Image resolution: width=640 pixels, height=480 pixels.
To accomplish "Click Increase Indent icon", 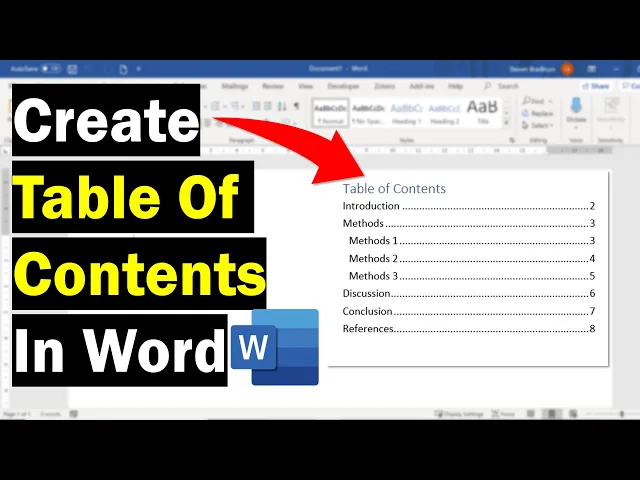I will coord(268,107).
